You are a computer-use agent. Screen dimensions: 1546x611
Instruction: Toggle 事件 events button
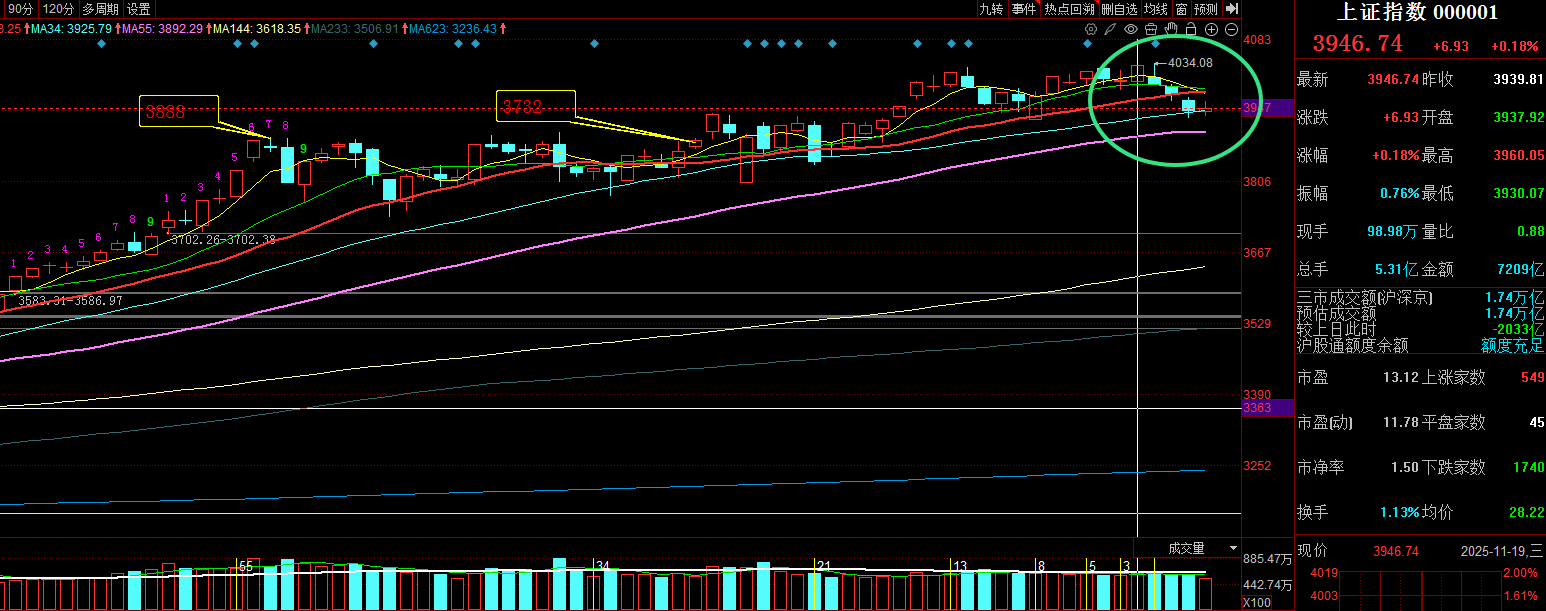pyautogui.click(x=1024, y=9)
